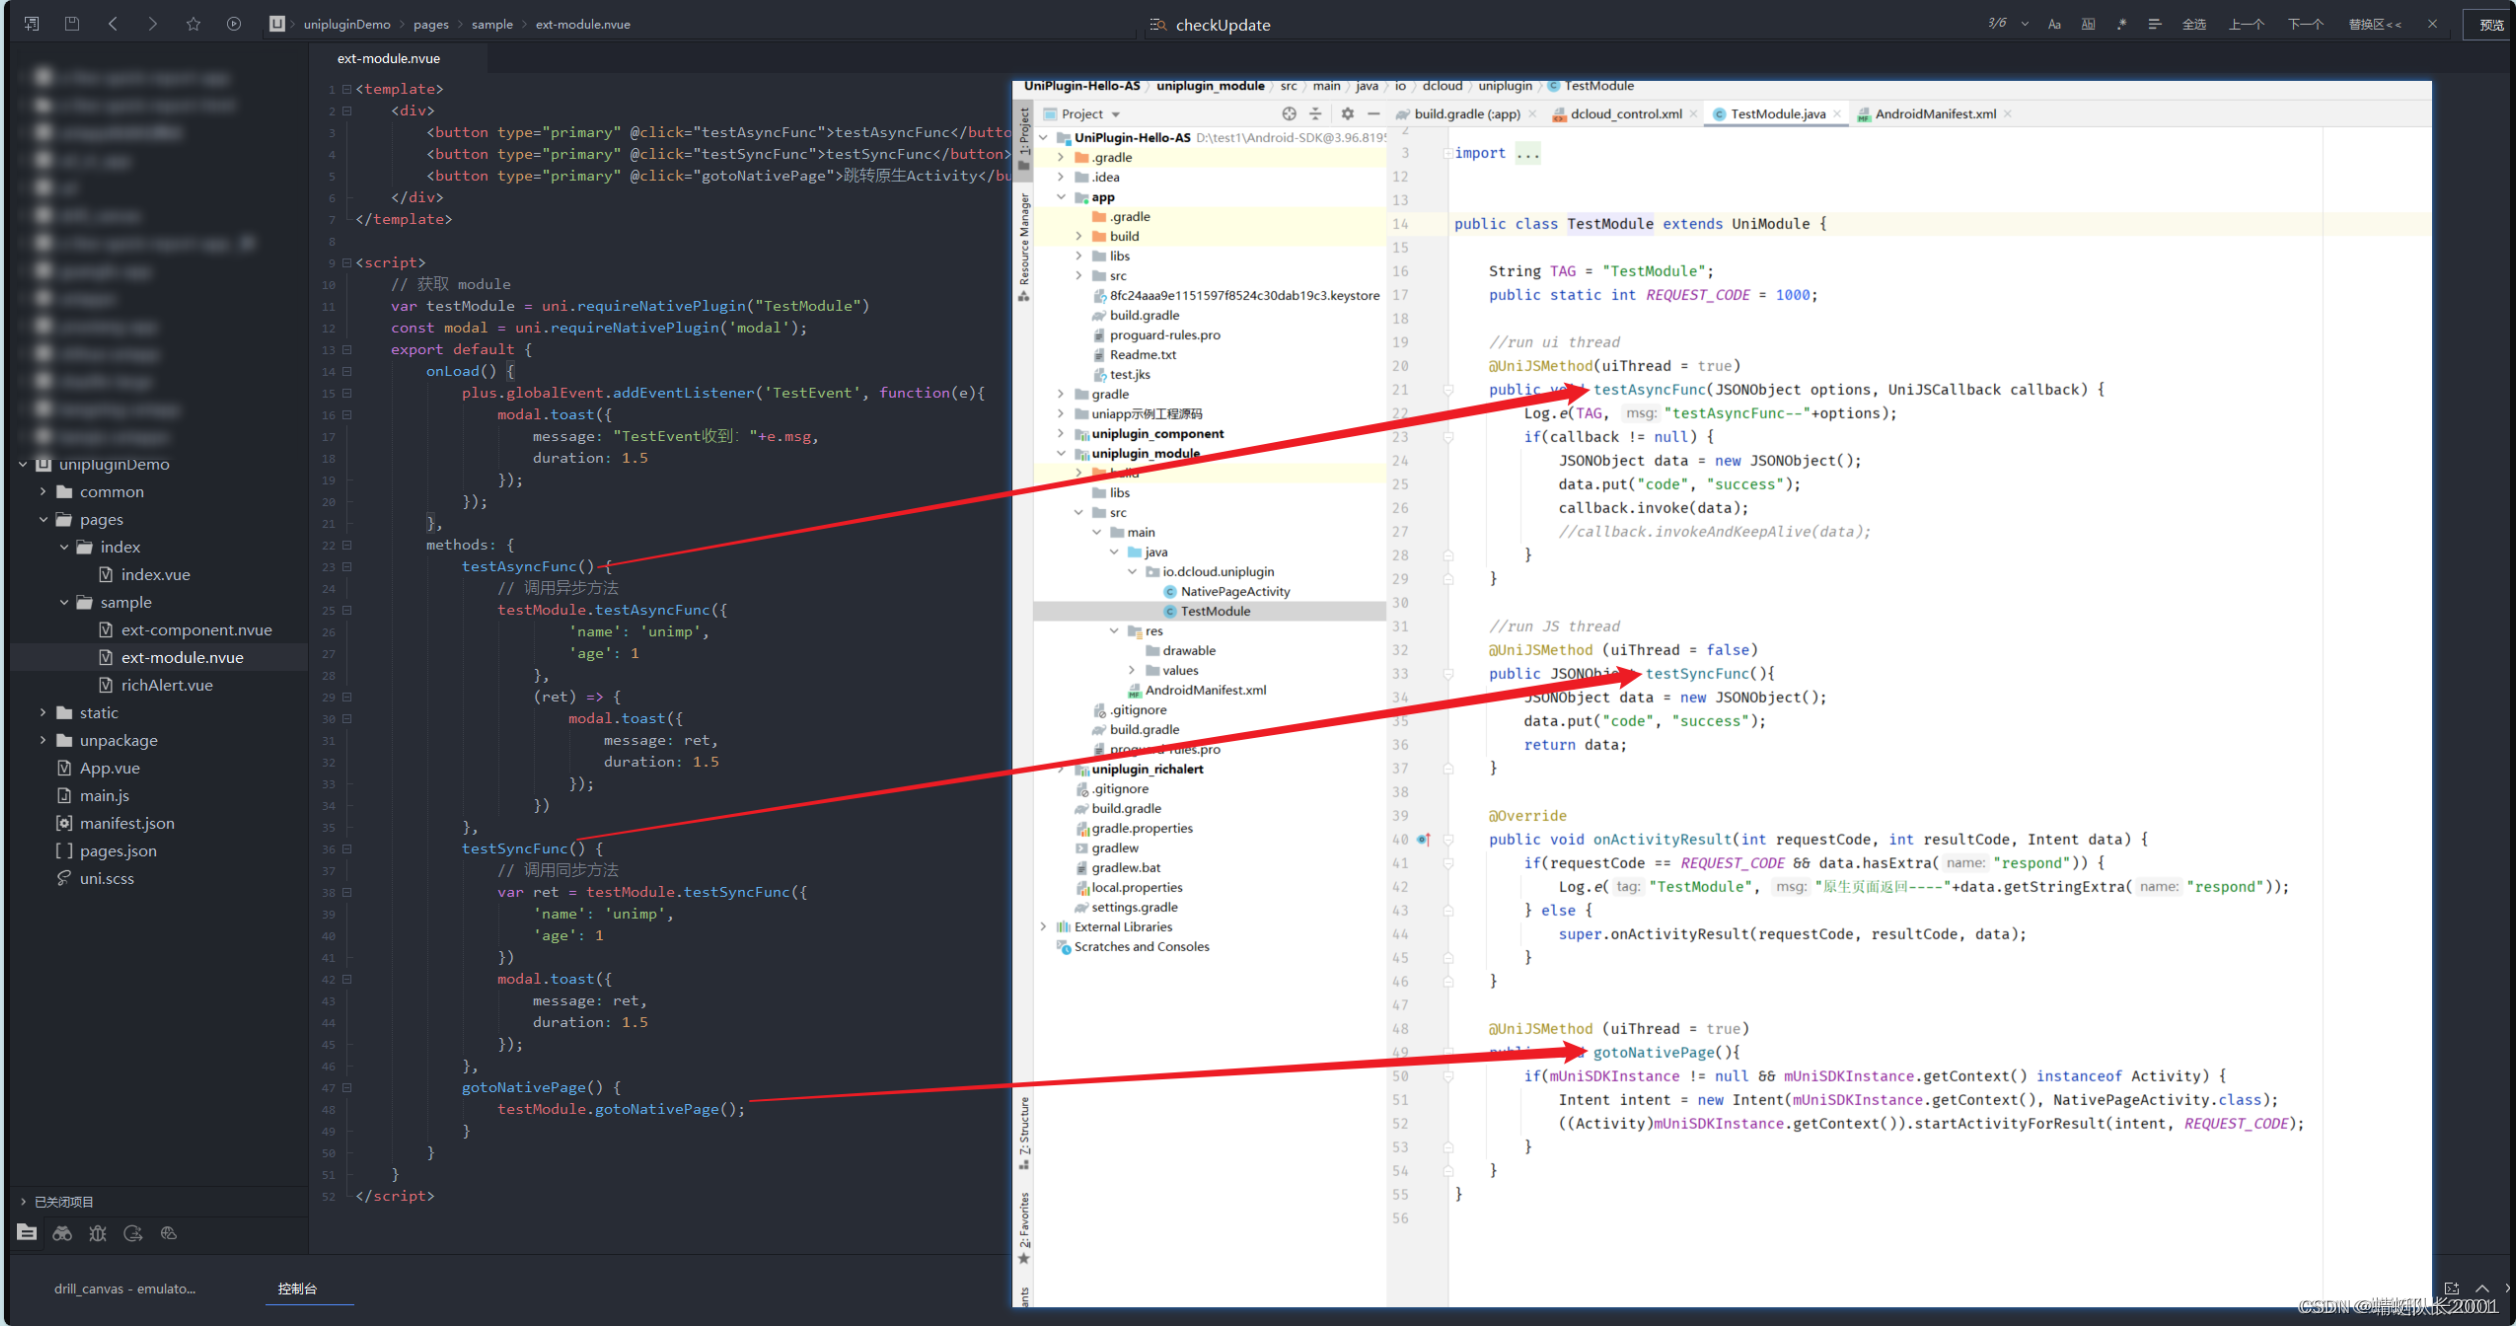Switch to the 控制台 console tab
Screen dimensions: 2516x1326
point(297,1288)
